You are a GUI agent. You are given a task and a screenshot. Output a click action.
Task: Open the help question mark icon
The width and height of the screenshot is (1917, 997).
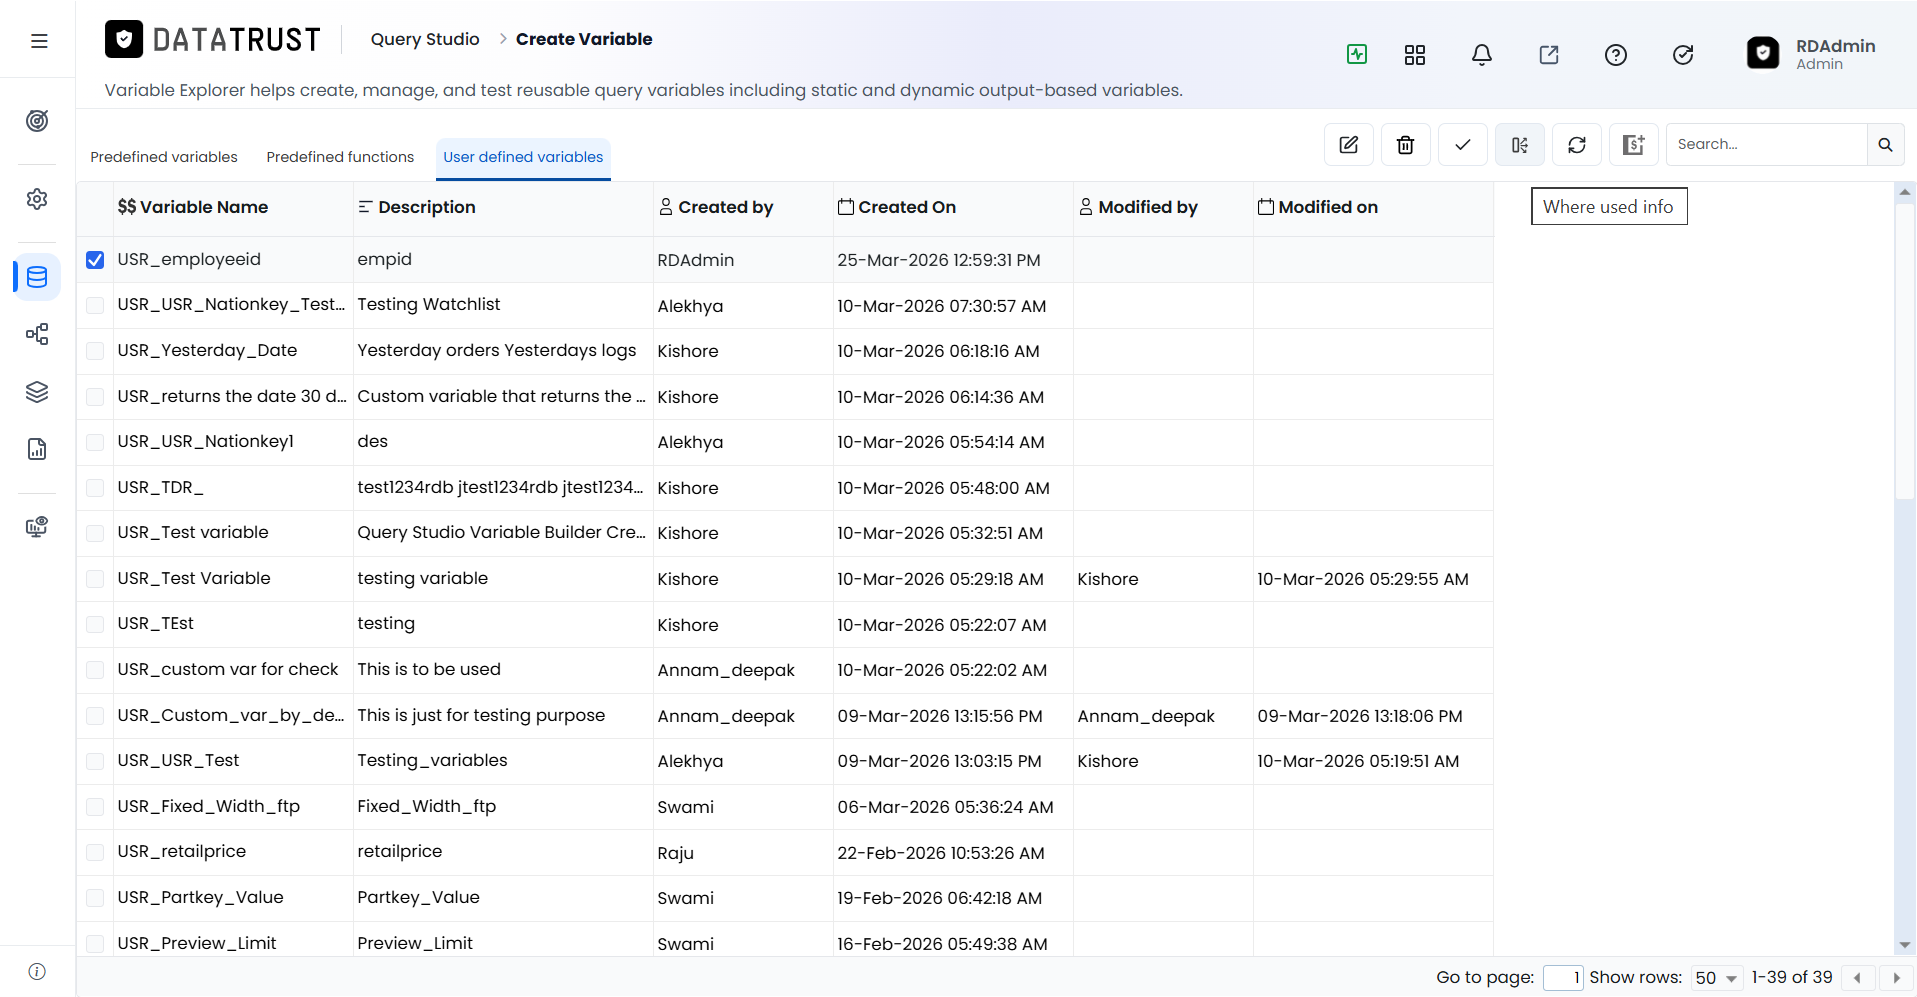[1616, 55]
